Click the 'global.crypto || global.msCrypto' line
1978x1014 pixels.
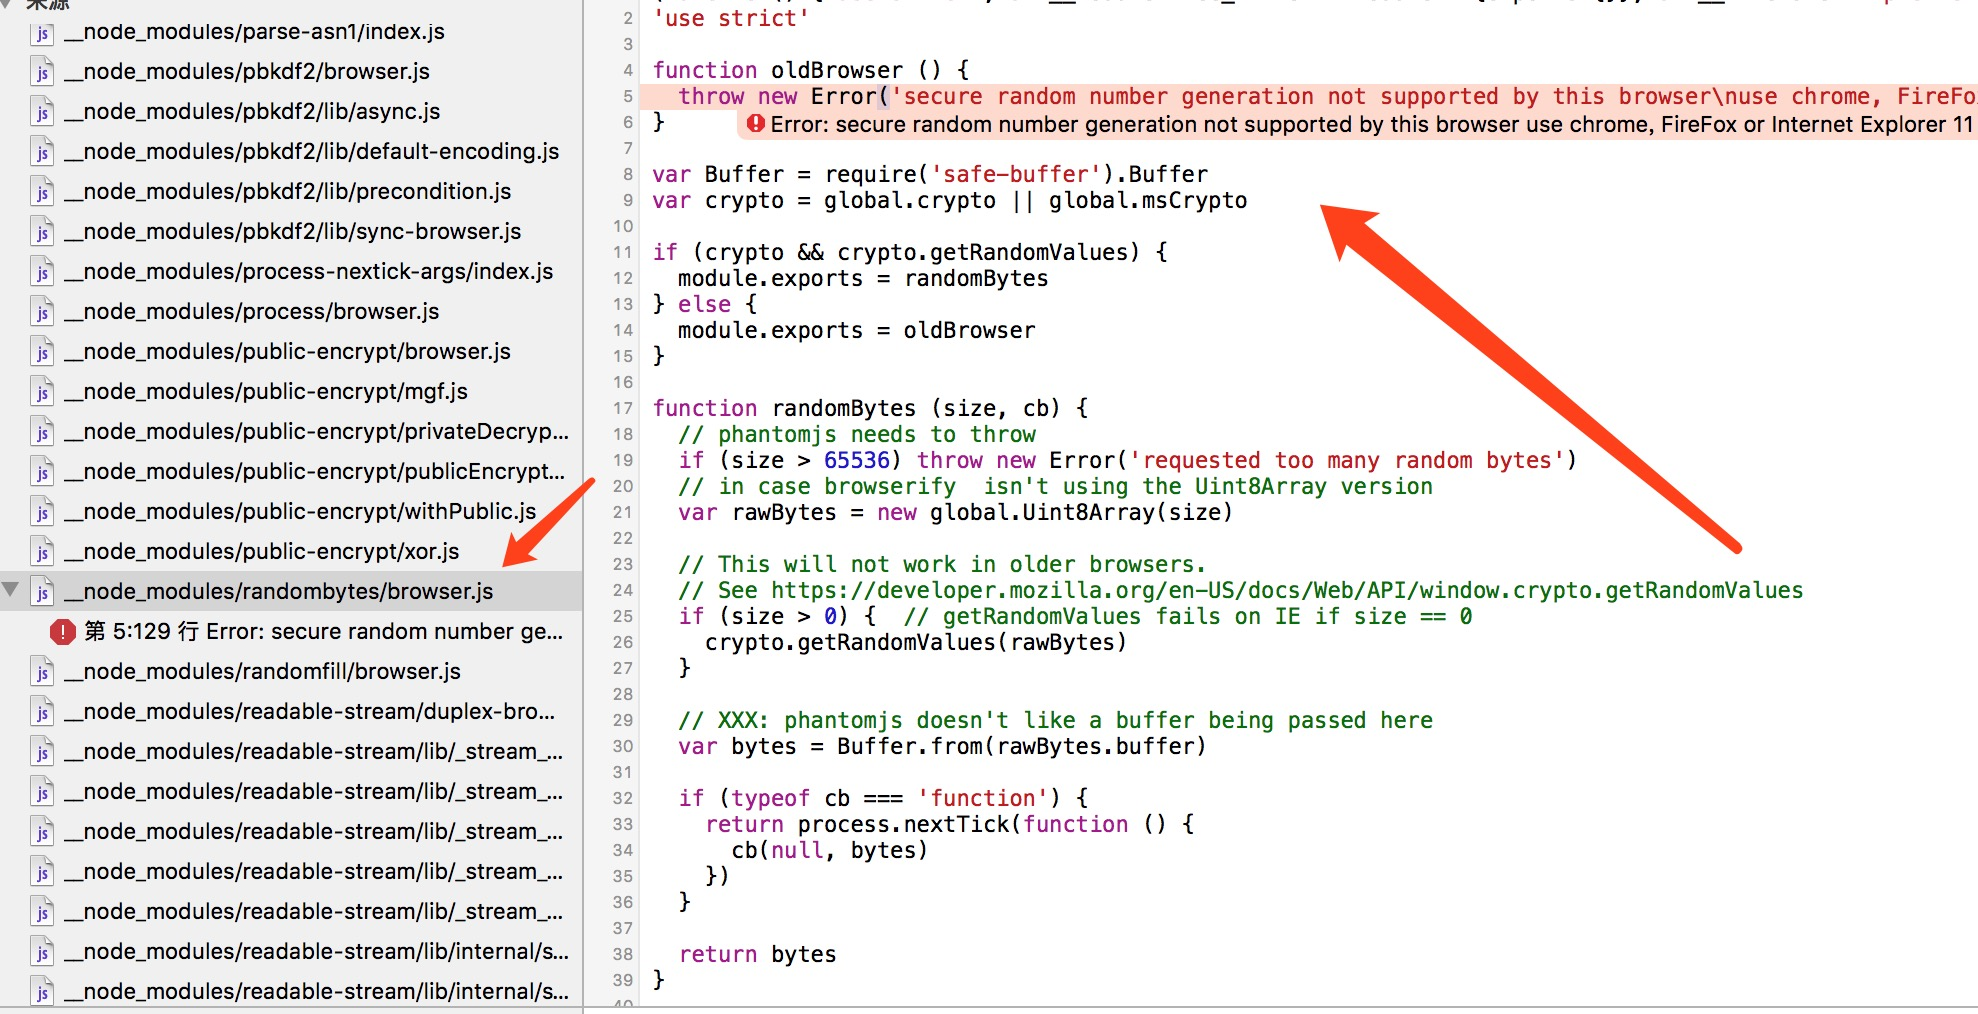(x=950, y=200)
